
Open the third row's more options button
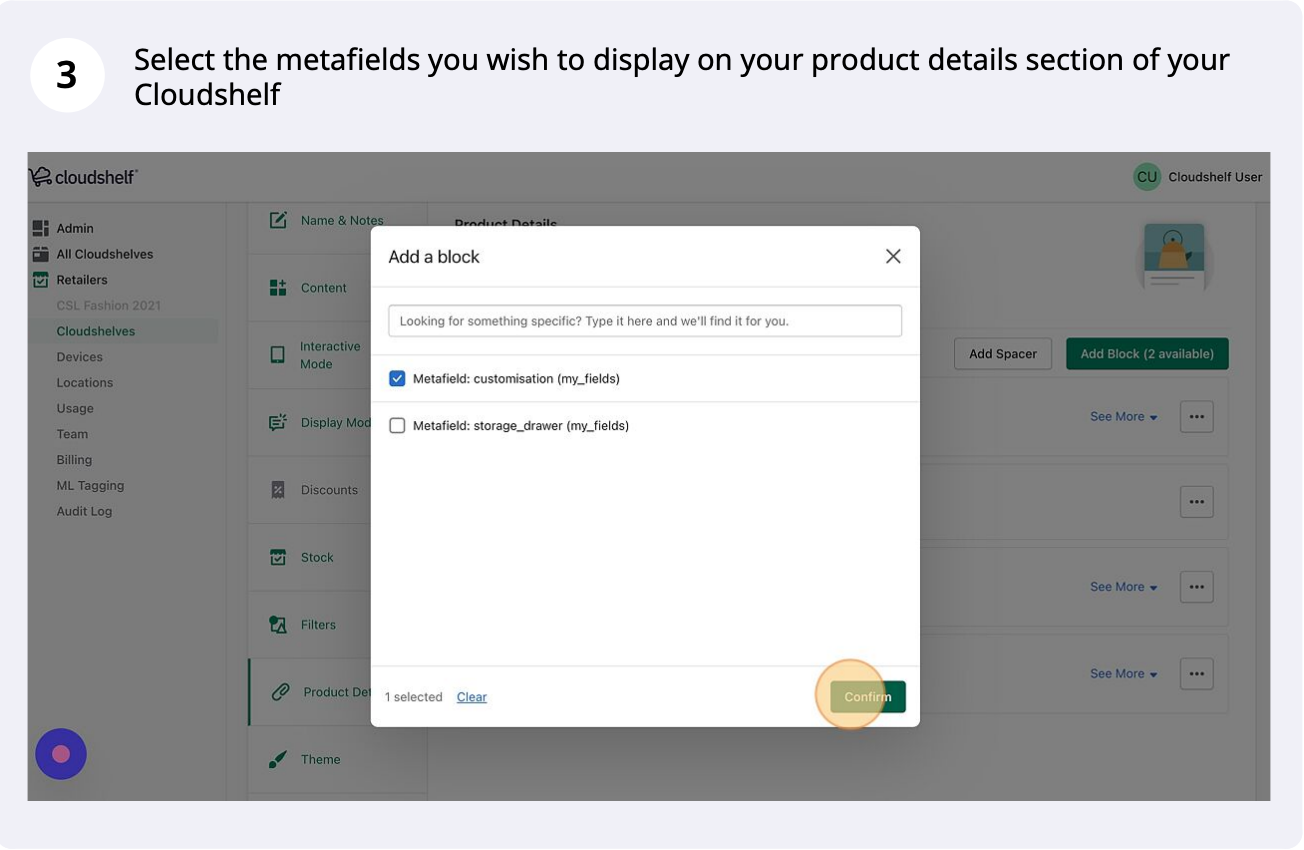click(x=1197, y=587)
